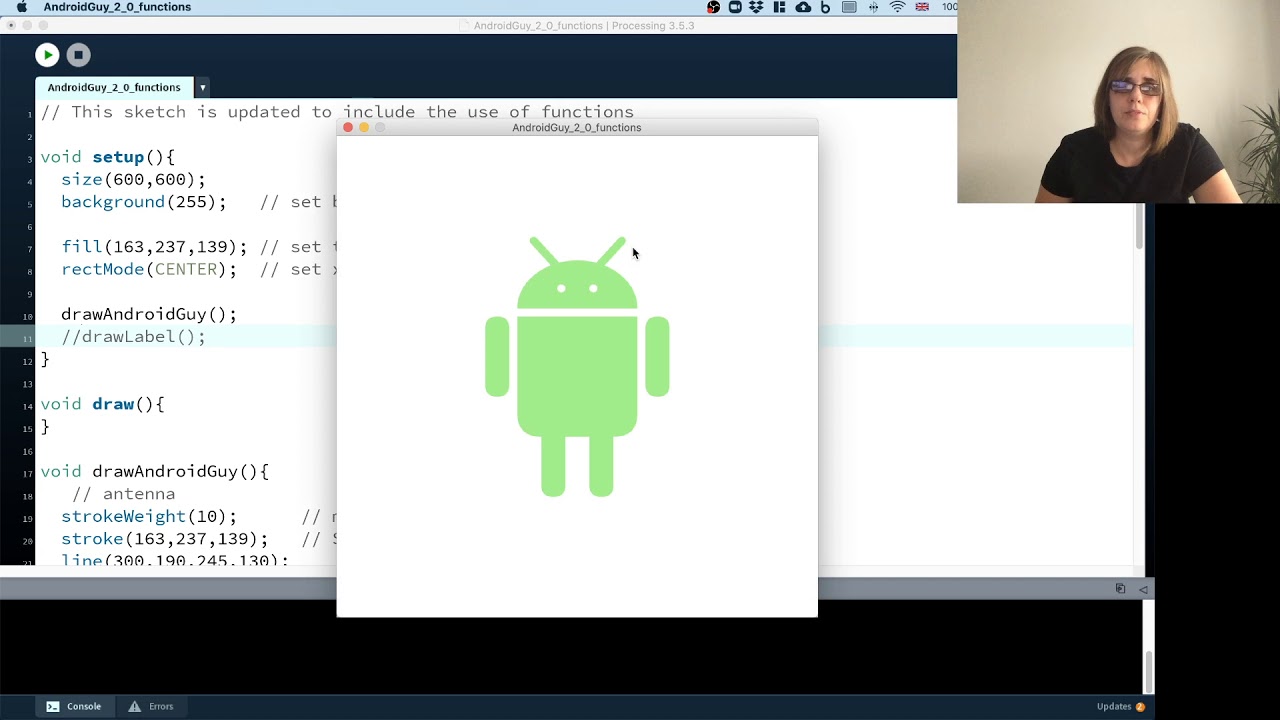Click the drawAndroidGuy(); call on line 10

tap(149, 314)
